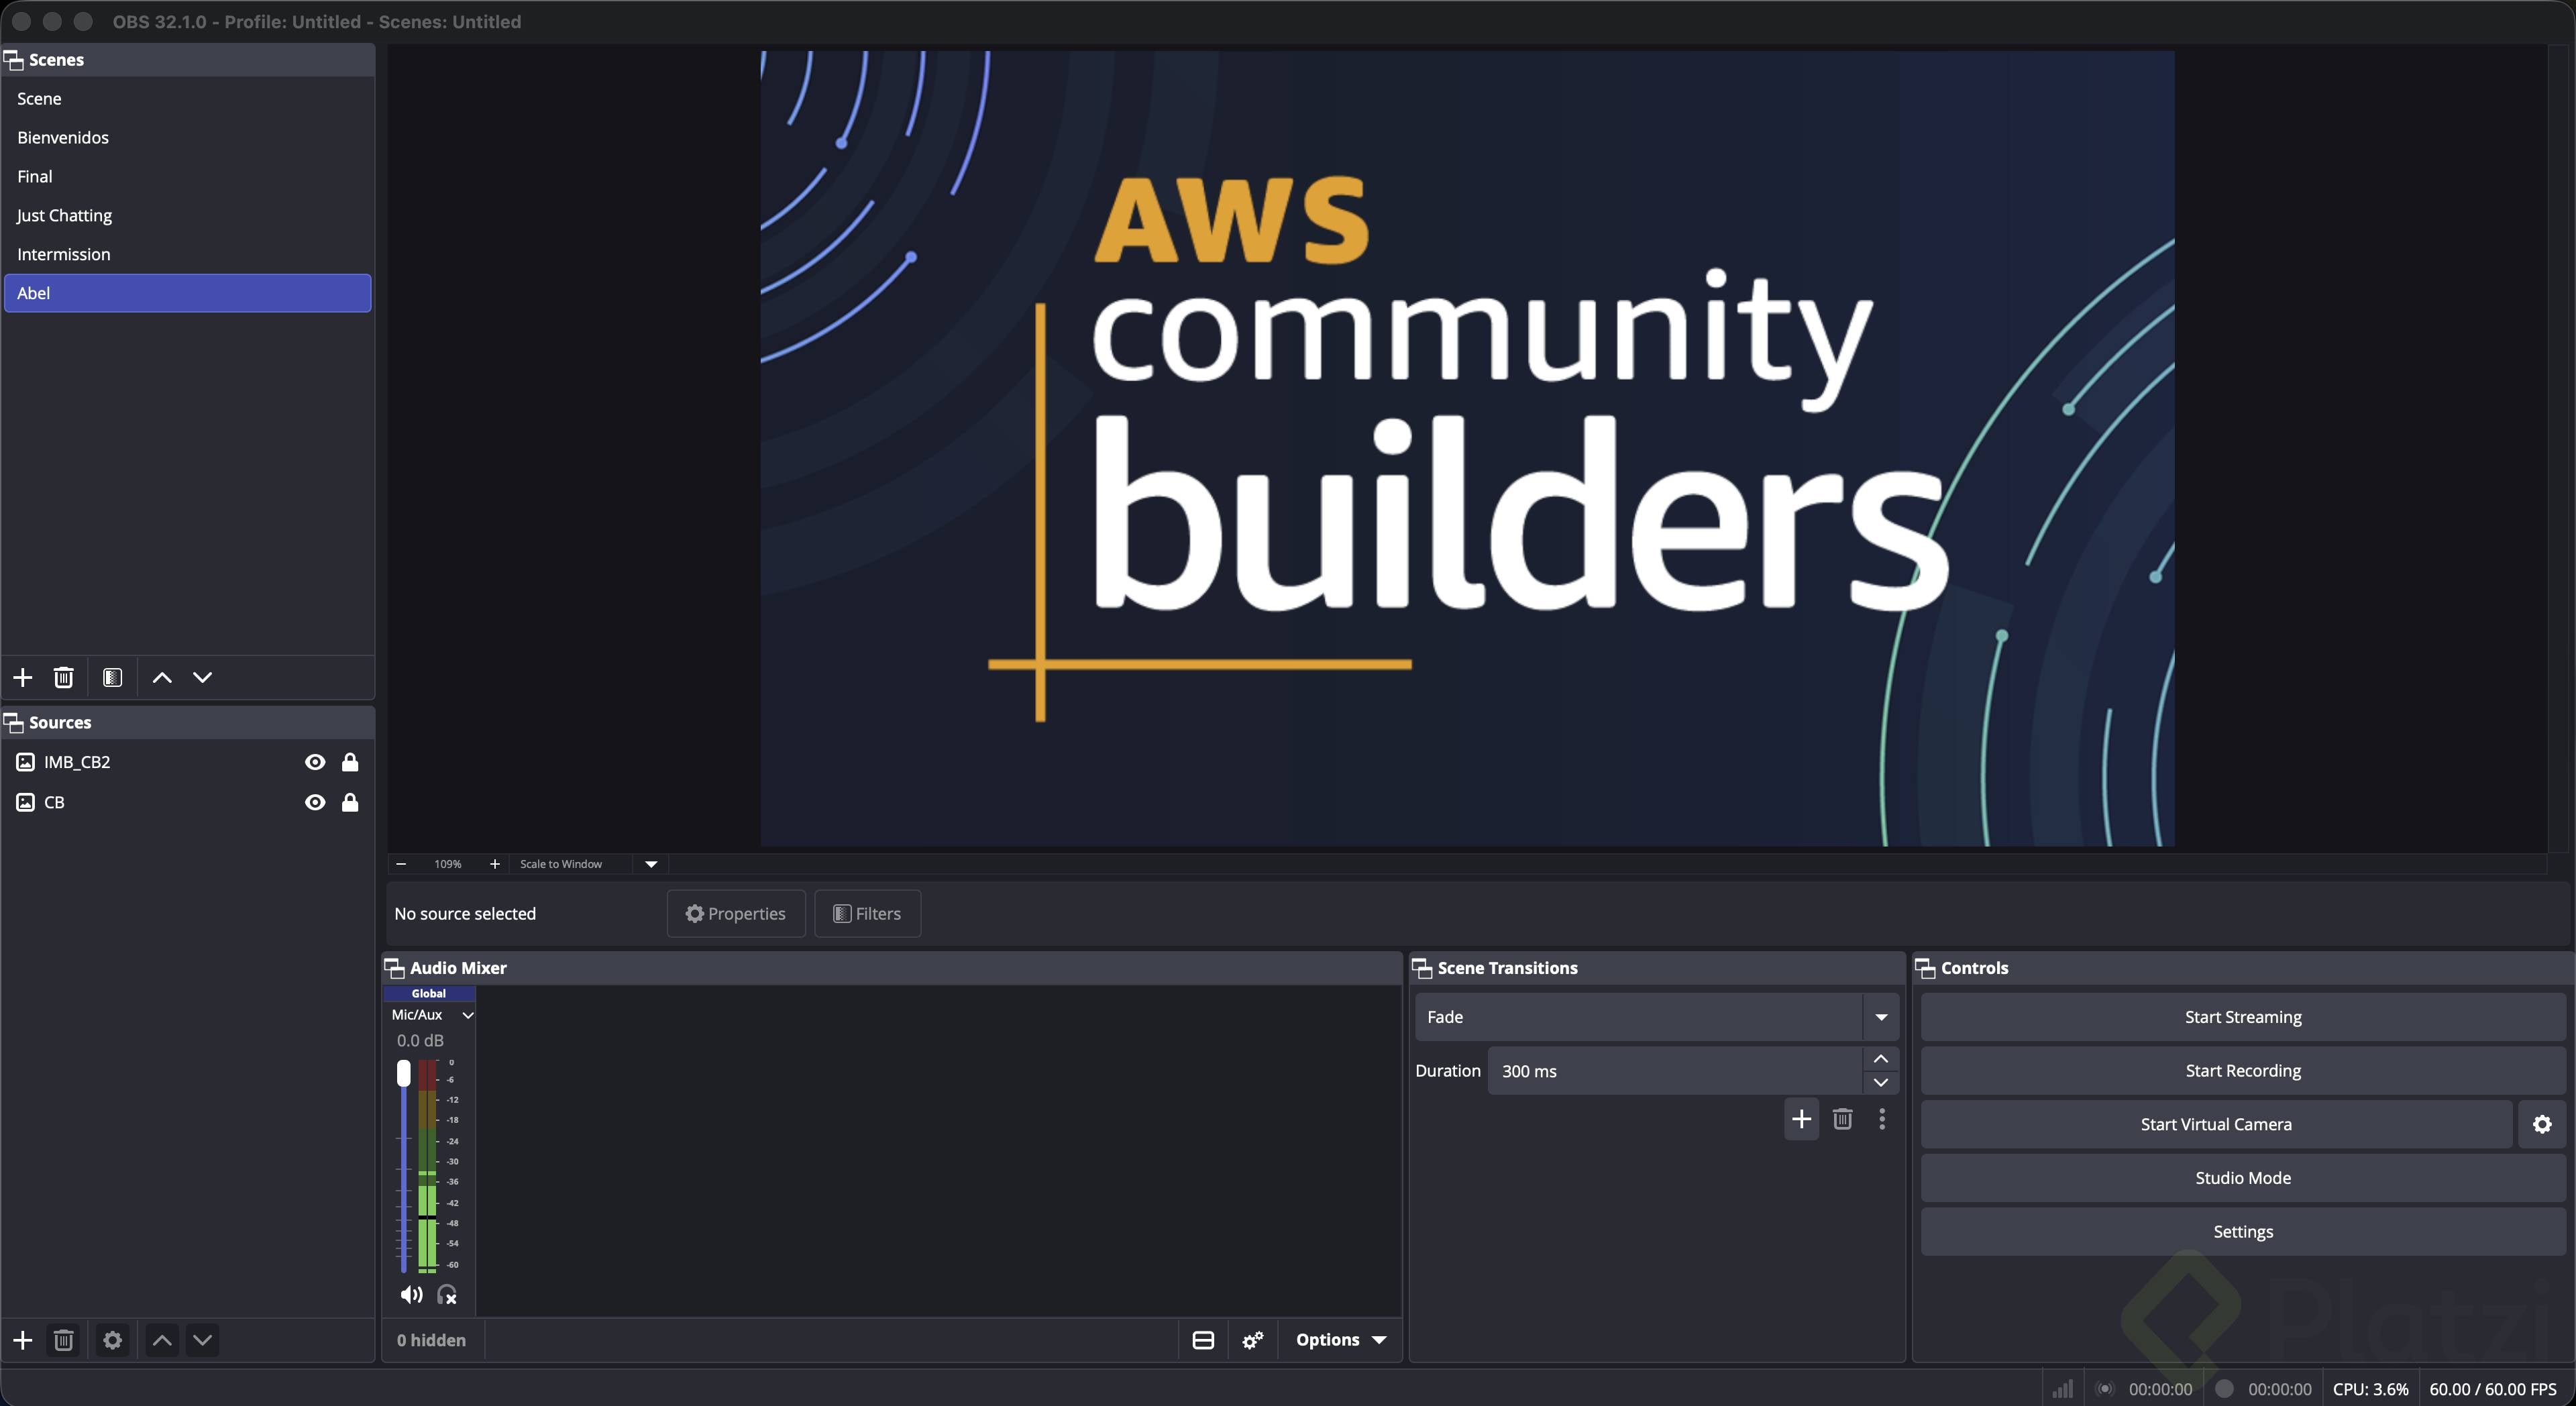Open the preview Scale to Window dropdown
The image size is (2576, 1406).
coord(651,864)
